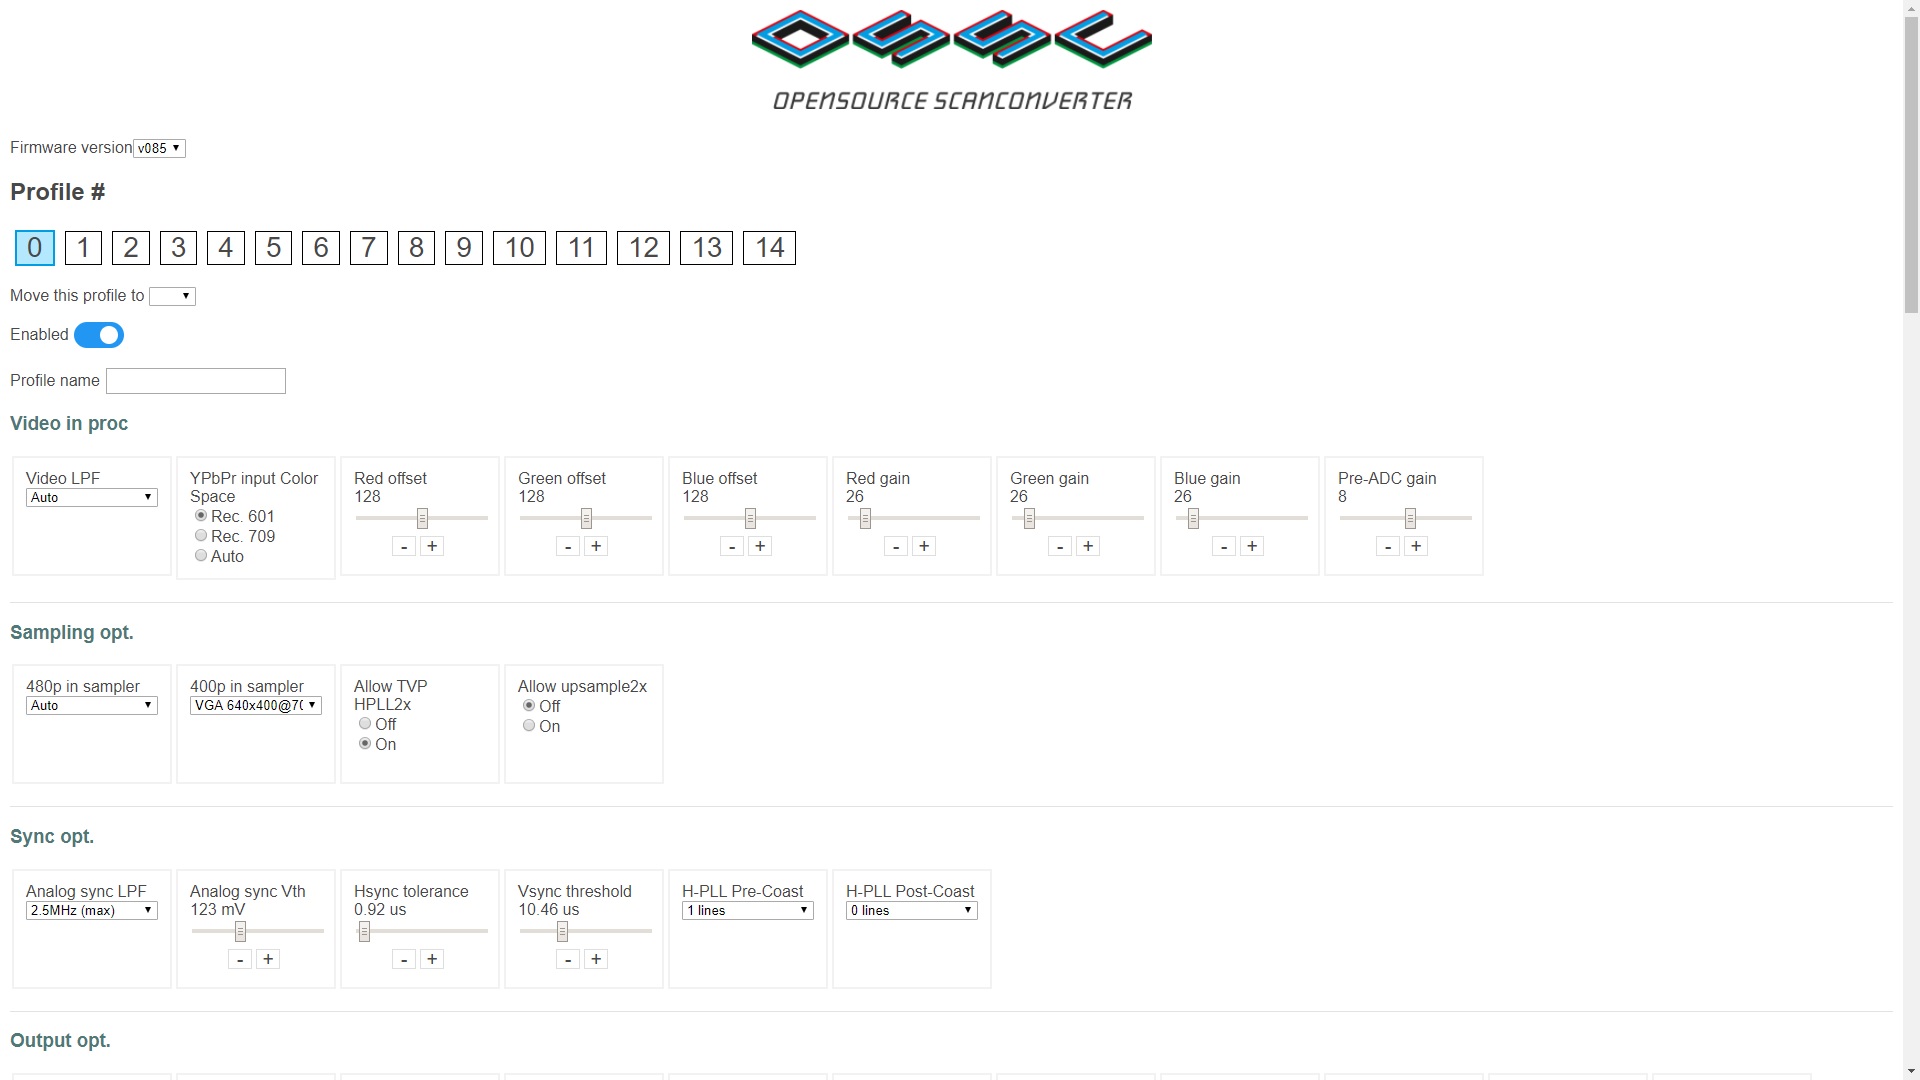Set Allow TVP HPLL2x to Off

click(x=365, y=724)
